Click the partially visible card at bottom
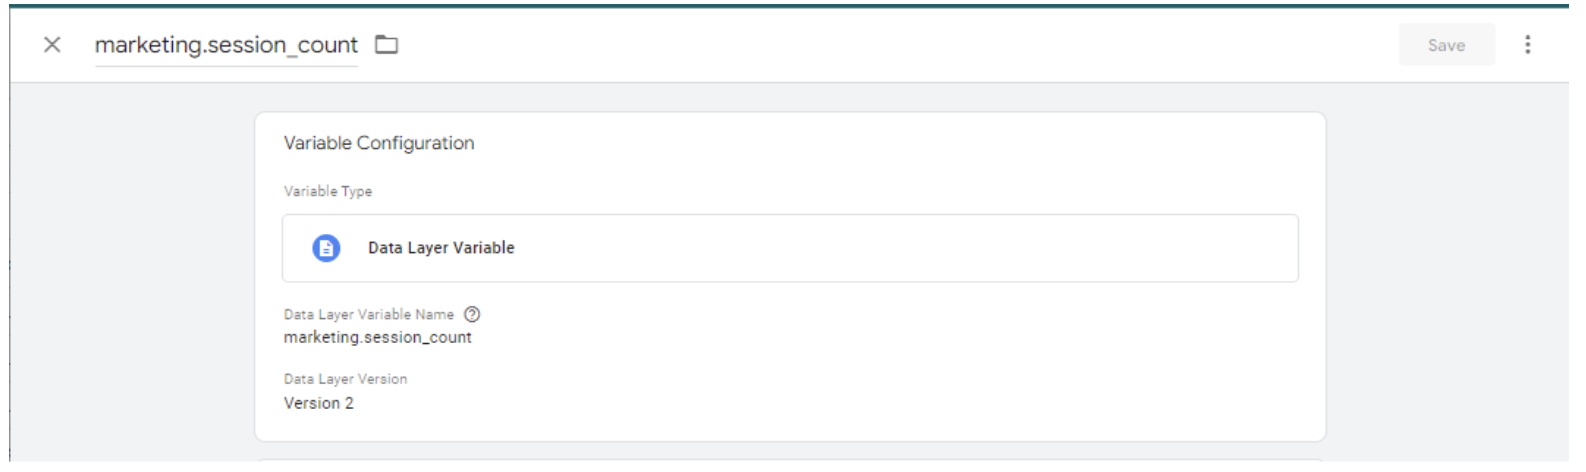 click(x=790, y=465)
